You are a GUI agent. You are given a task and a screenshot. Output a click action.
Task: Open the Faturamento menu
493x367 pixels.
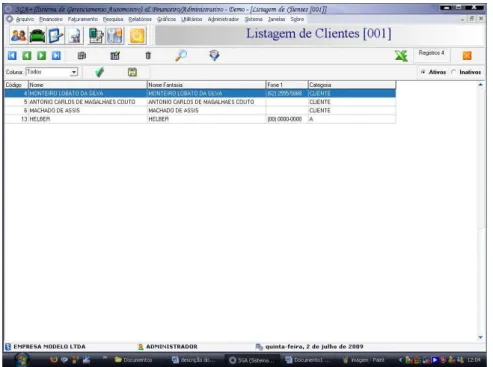[x=83, y=19]
